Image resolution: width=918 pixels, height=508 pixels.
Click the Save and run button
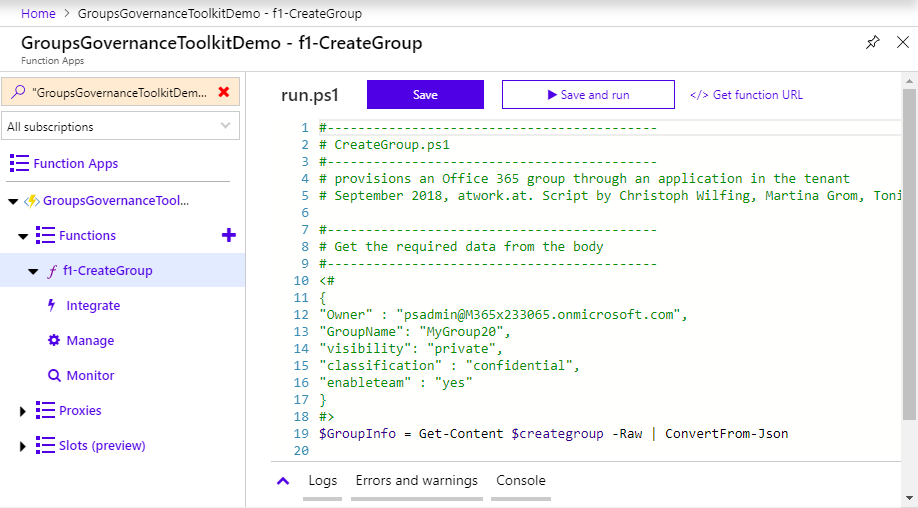point(588,95)
